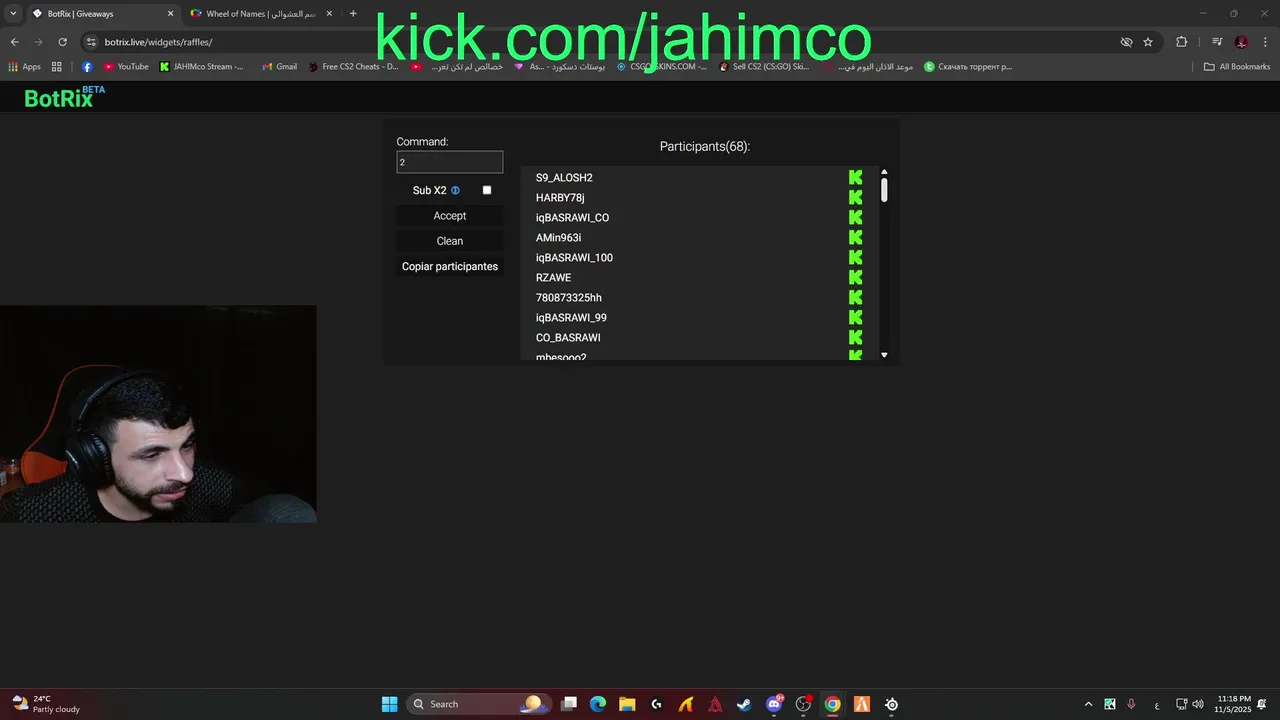Click the Clean button
Screen dimensions: 1280x720
pyautogui.click(x=450, y=241)
